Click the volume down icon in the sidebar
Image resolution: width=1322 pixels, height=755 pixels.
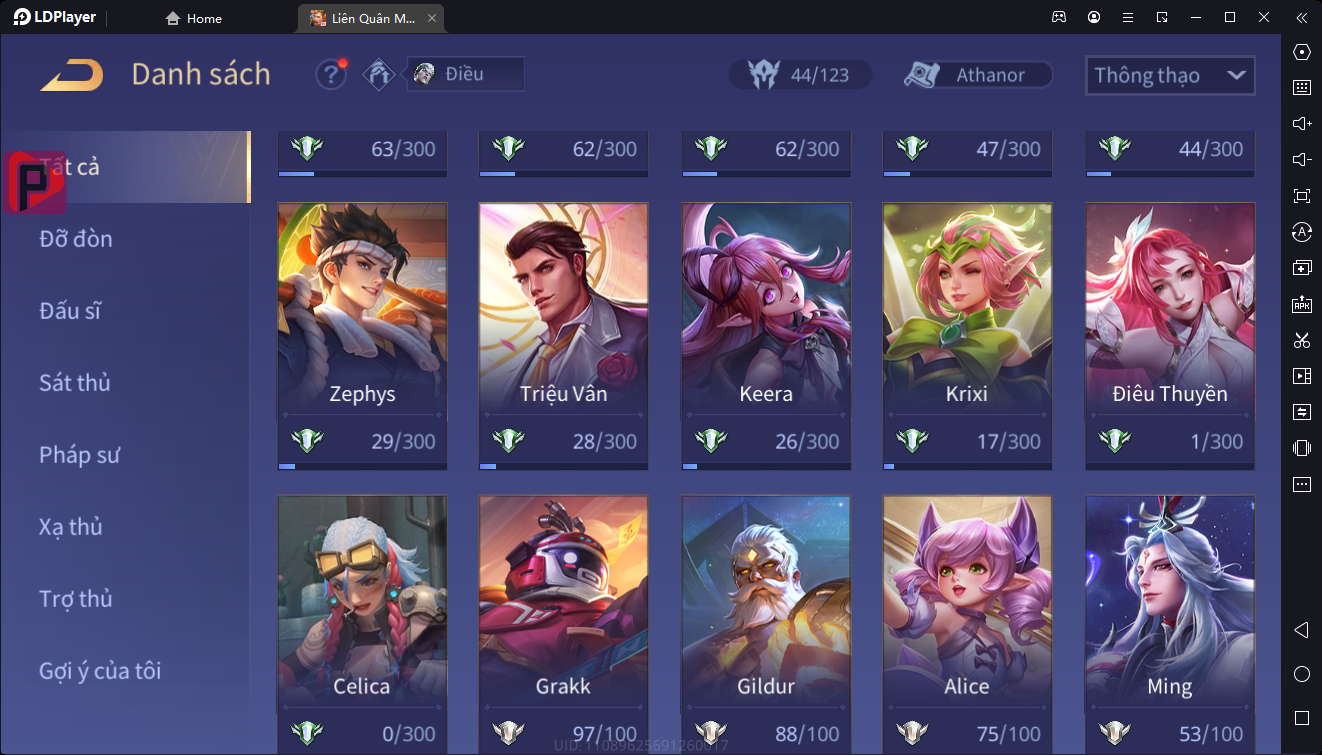coord(1301,160)
